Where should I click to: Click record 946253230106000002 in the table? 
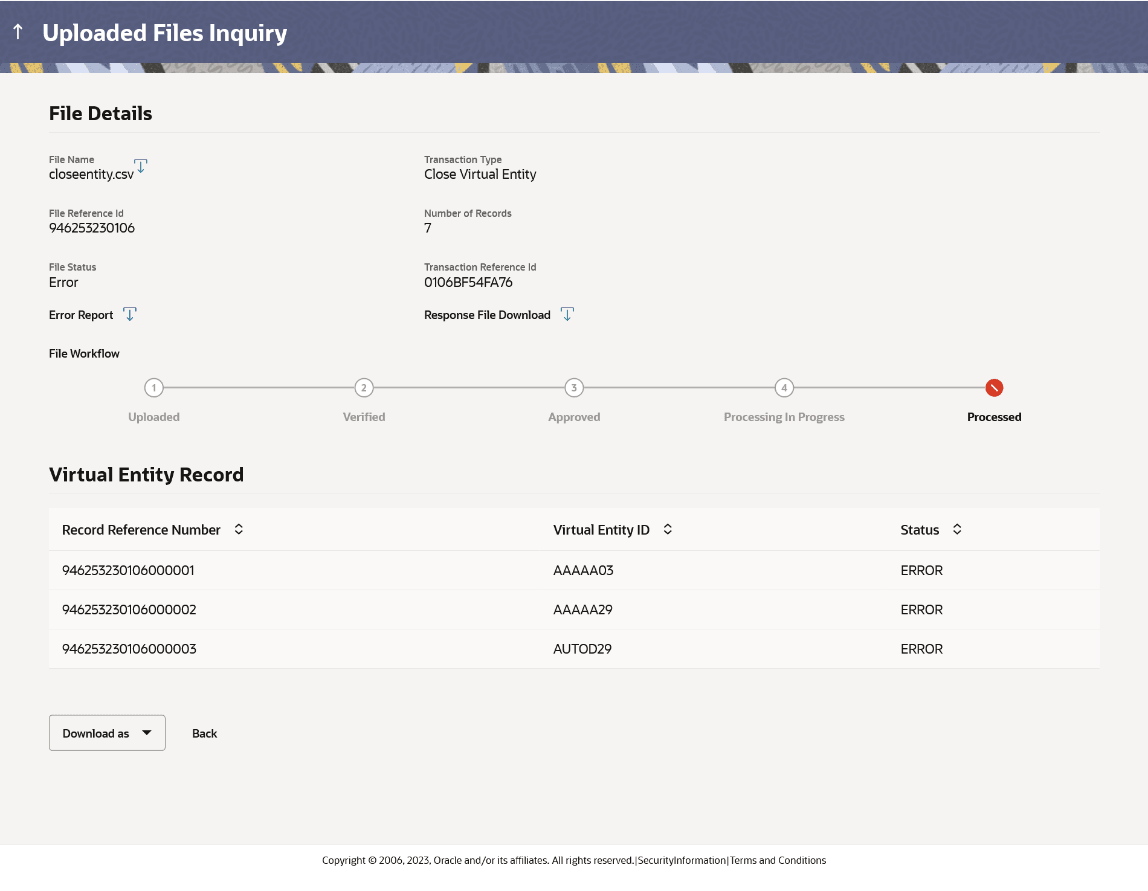131,609
